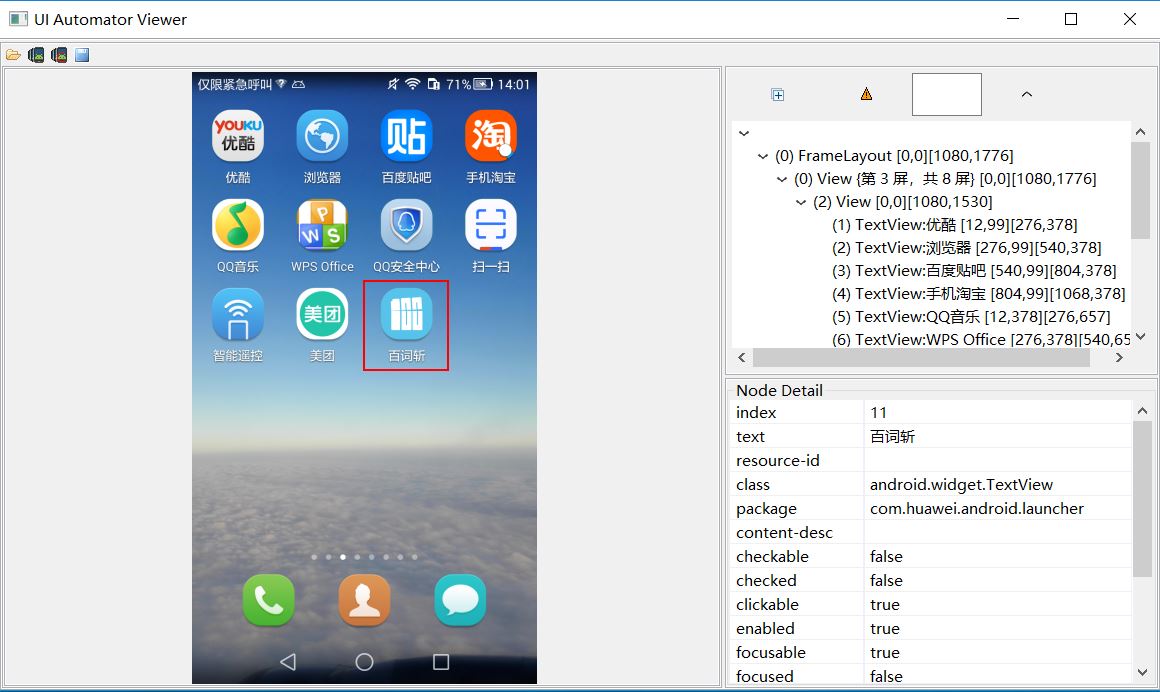Select TextView:百度贴吧 tree row
This screenshot has width=1160, height=692.
pos(974,271)
